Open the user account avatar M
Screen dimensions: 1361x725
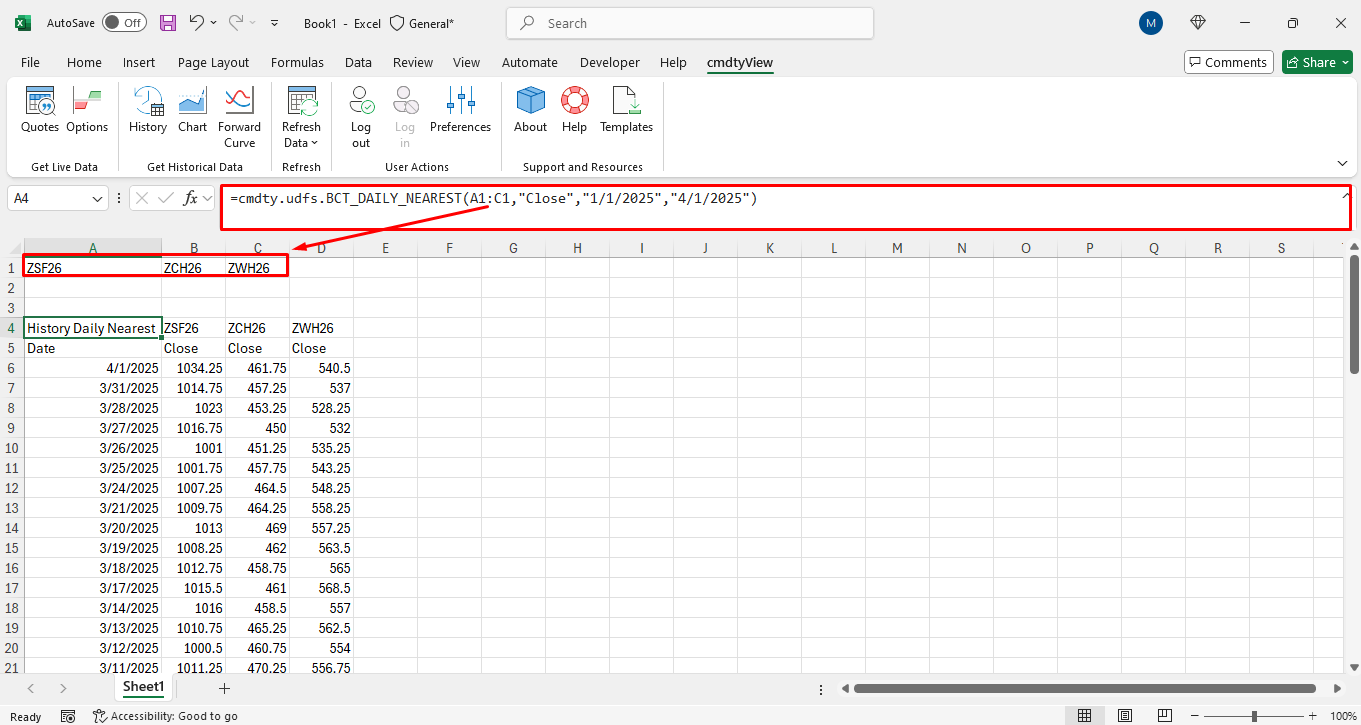pyautogui.click(x=1151, y=23)
